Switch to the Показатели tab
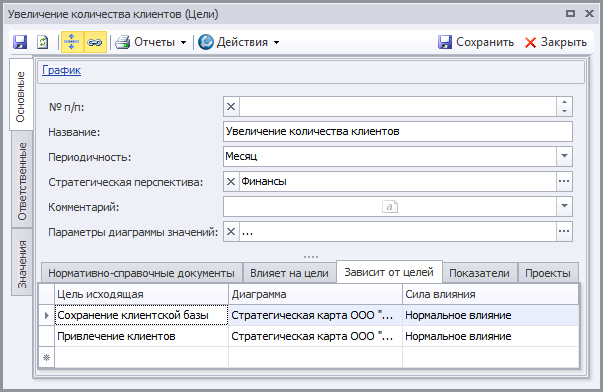Image resolution: width=603 pixels, height=392 pixels. (x=479, y=273)
